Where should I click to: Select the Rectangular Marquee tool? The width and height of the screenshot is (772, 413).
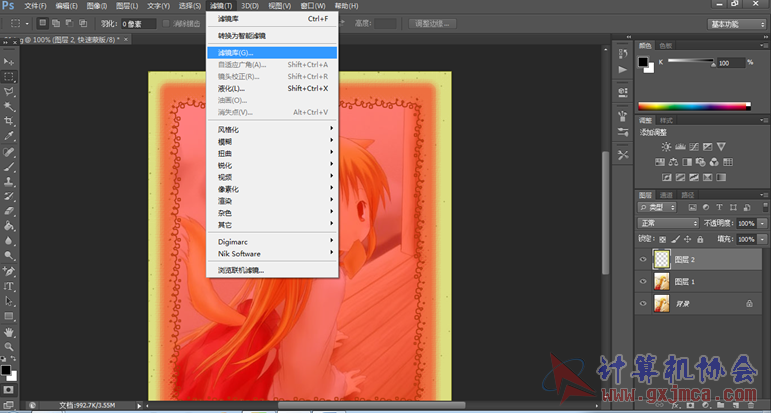9,77
